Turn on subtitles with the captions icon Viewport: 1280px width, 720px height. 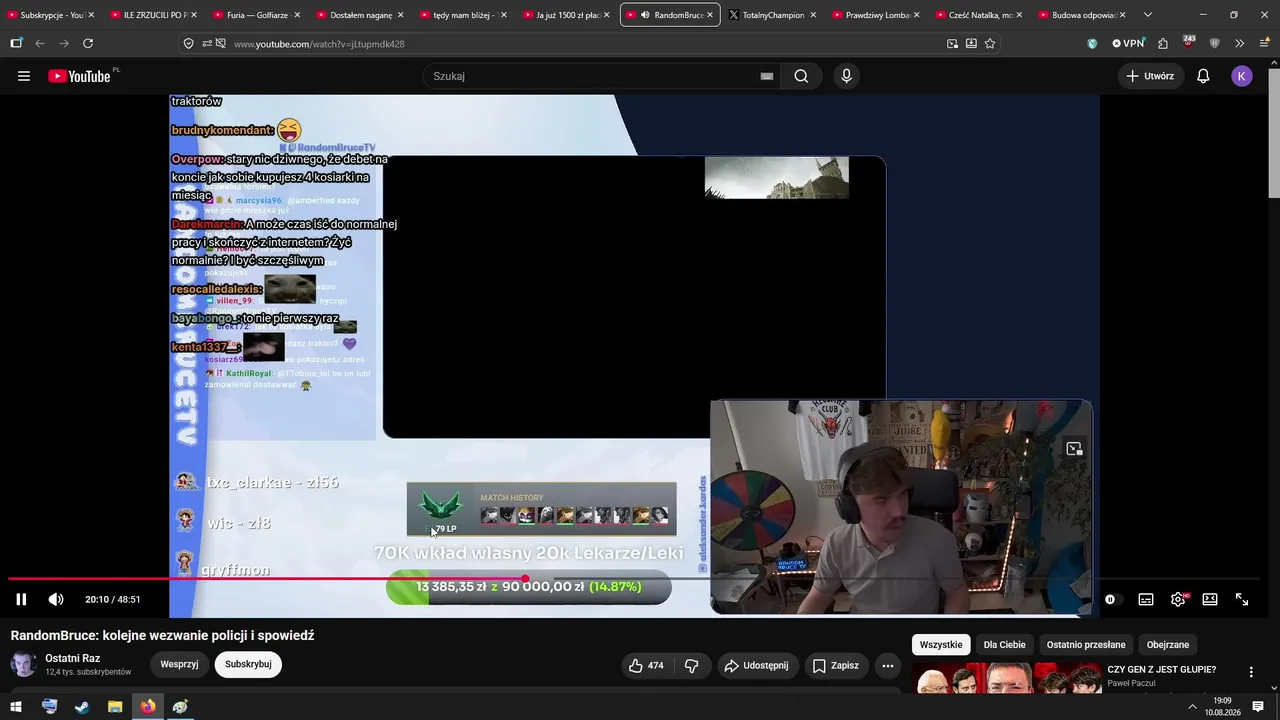pyautogui.click(x=1146, y=599)
